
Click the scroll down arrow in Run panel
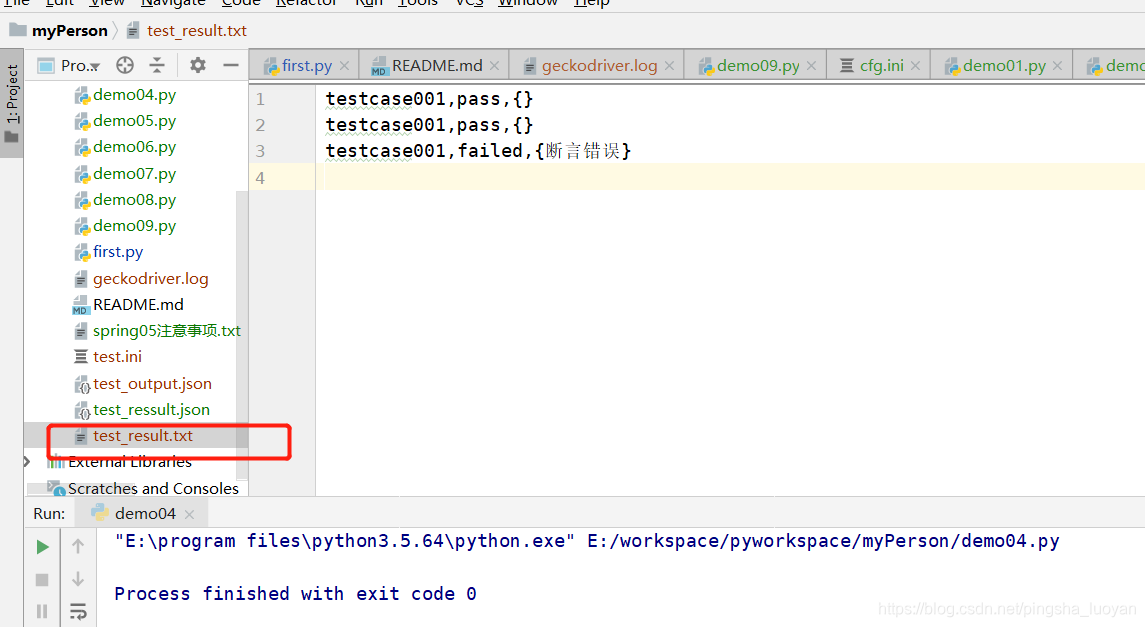pyautogui.click(x=78, y=579)
